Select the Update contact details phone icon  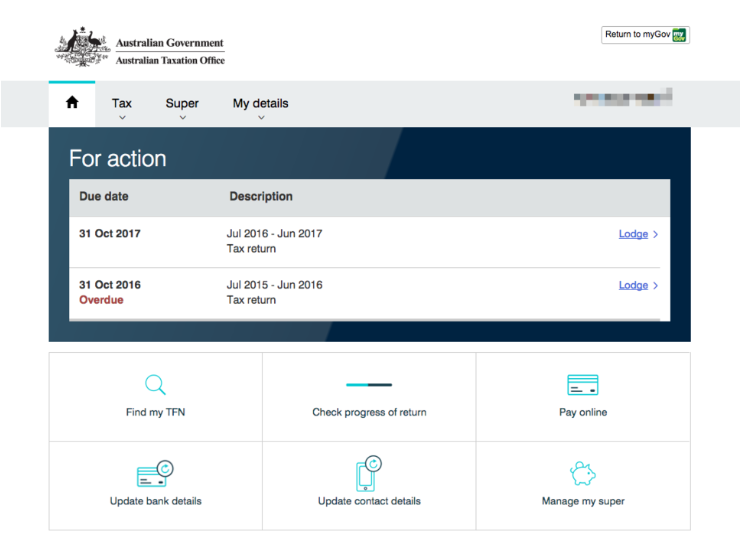(369, 474)
